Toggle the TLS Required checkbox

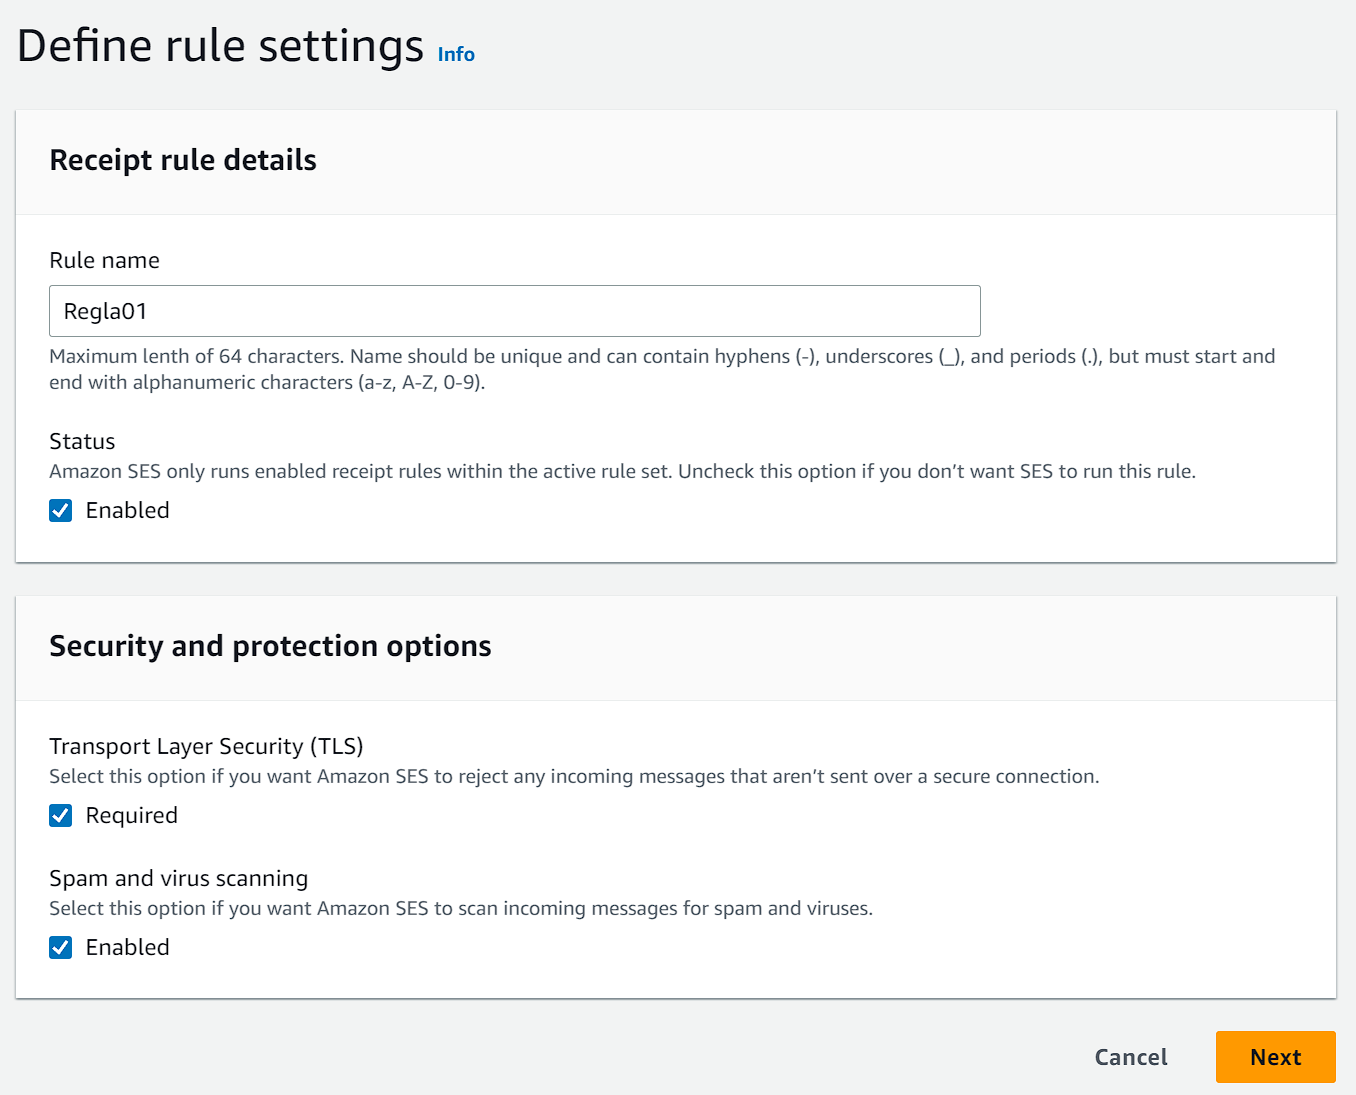coord(61,816)
